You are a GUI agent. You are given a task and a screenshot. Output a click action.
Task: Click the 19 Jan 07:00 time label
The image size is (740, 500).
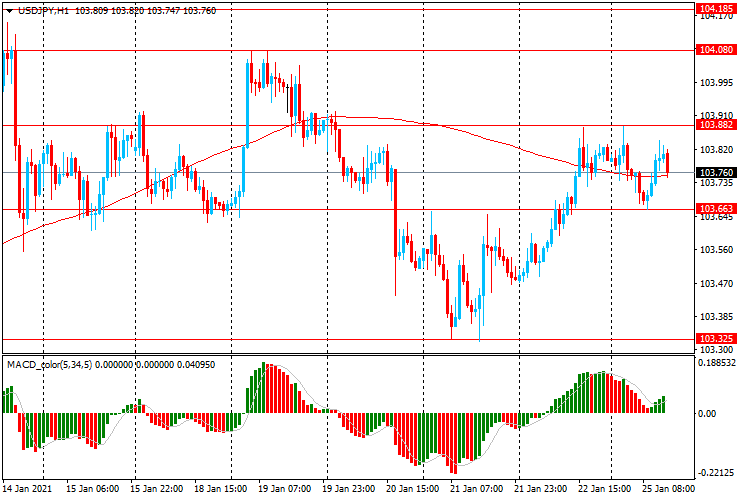[x=285, y=489]
